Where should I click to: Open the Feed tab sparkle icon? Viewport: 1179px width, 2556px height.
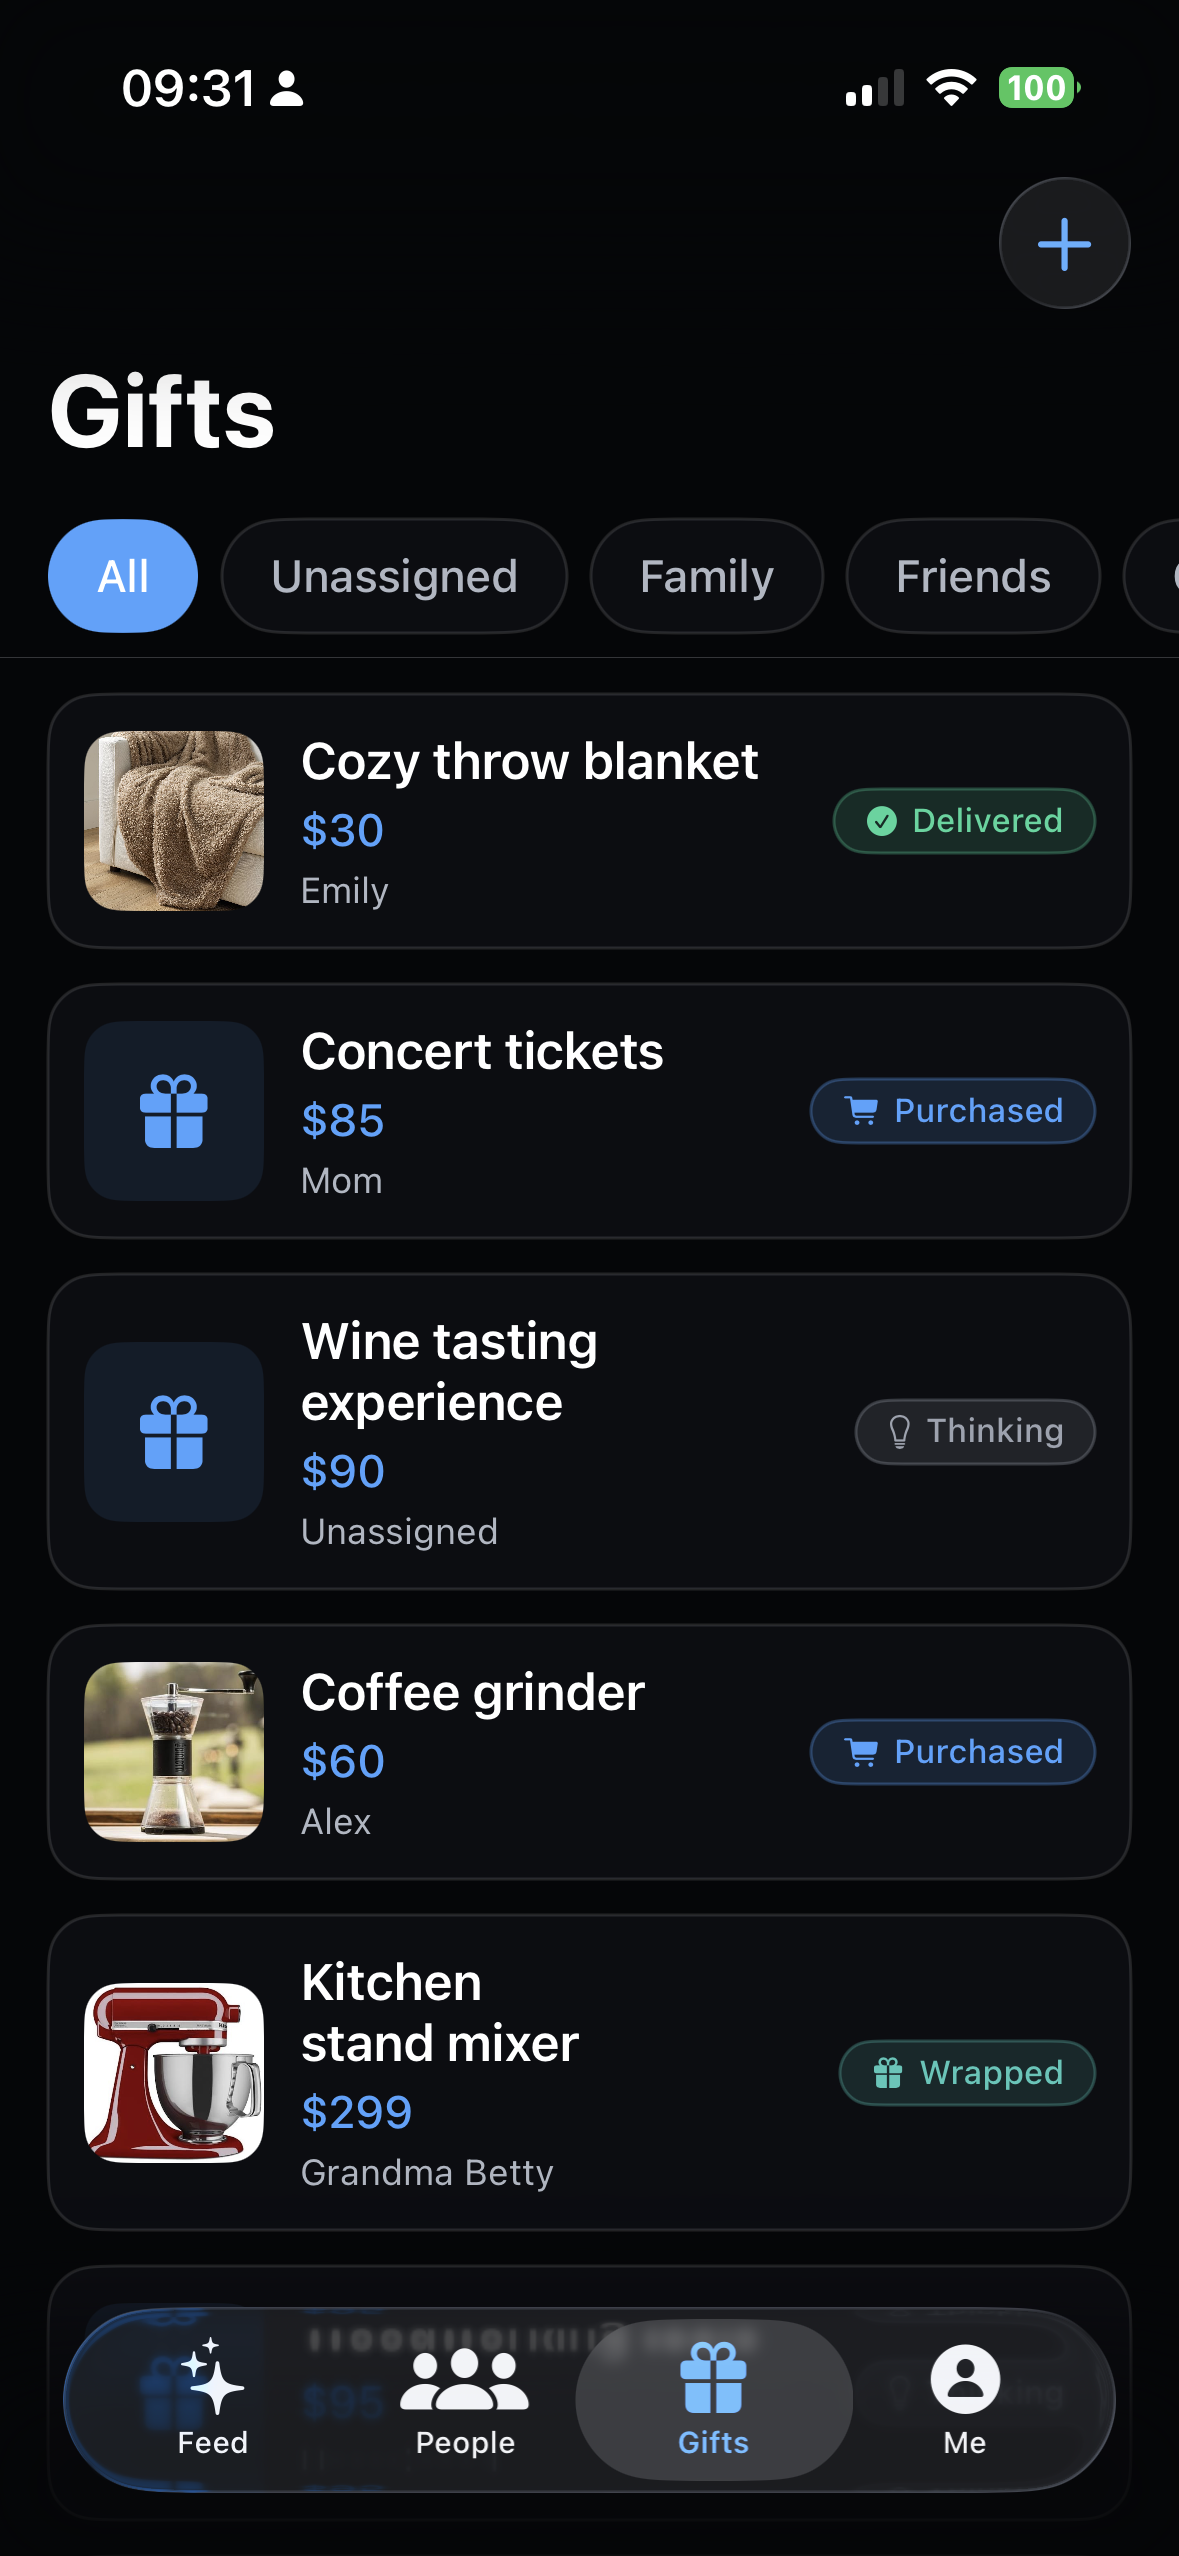click(x=212, y=2377)
